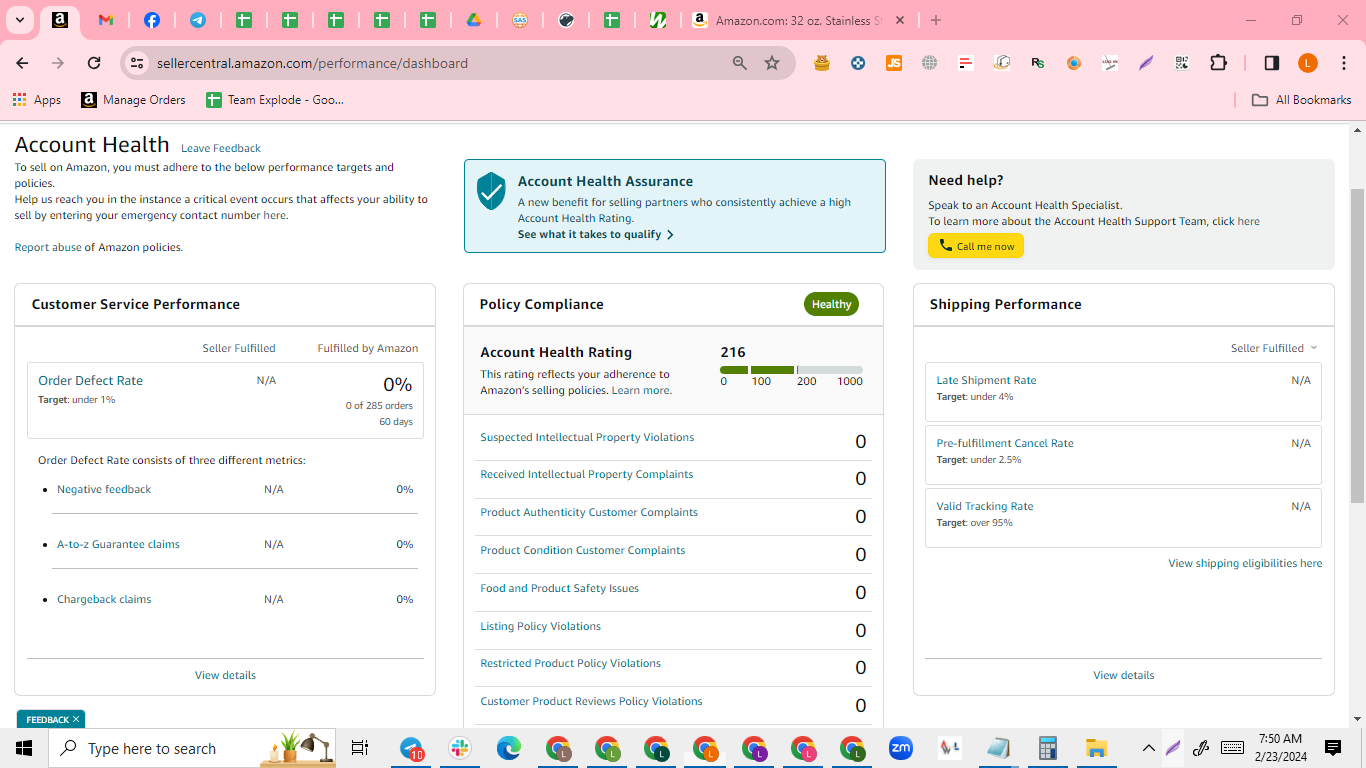Open the Gmail tab
Screen dimensions: 1366x768
pyautogui.click(x=106, y=20)
